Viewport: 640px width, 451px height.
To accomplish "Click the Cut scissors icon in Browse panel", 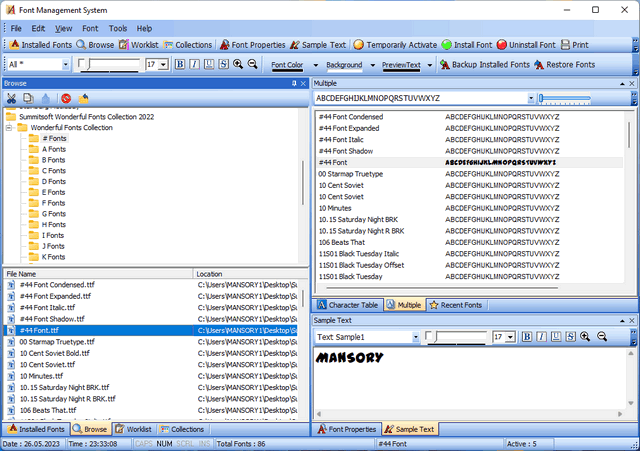I will coord(11,98).
